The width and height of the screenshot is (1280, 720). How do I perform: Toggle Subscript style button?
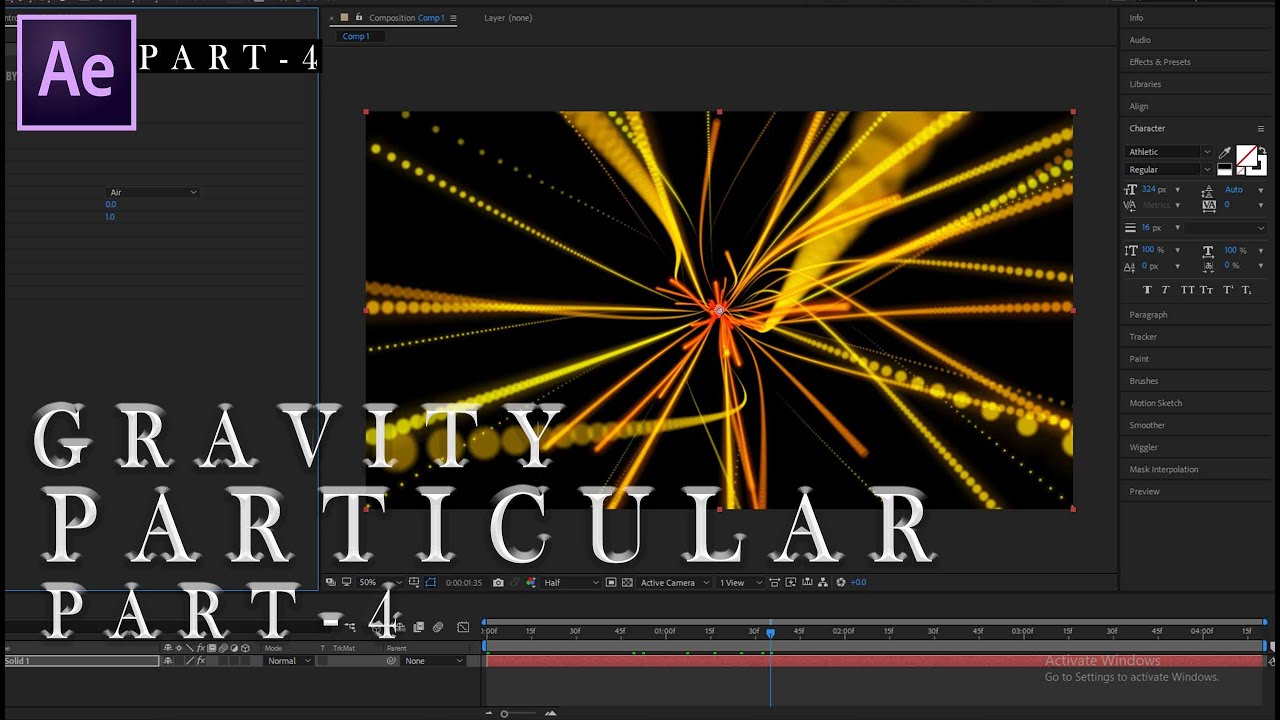click(x=1247, y=290)
